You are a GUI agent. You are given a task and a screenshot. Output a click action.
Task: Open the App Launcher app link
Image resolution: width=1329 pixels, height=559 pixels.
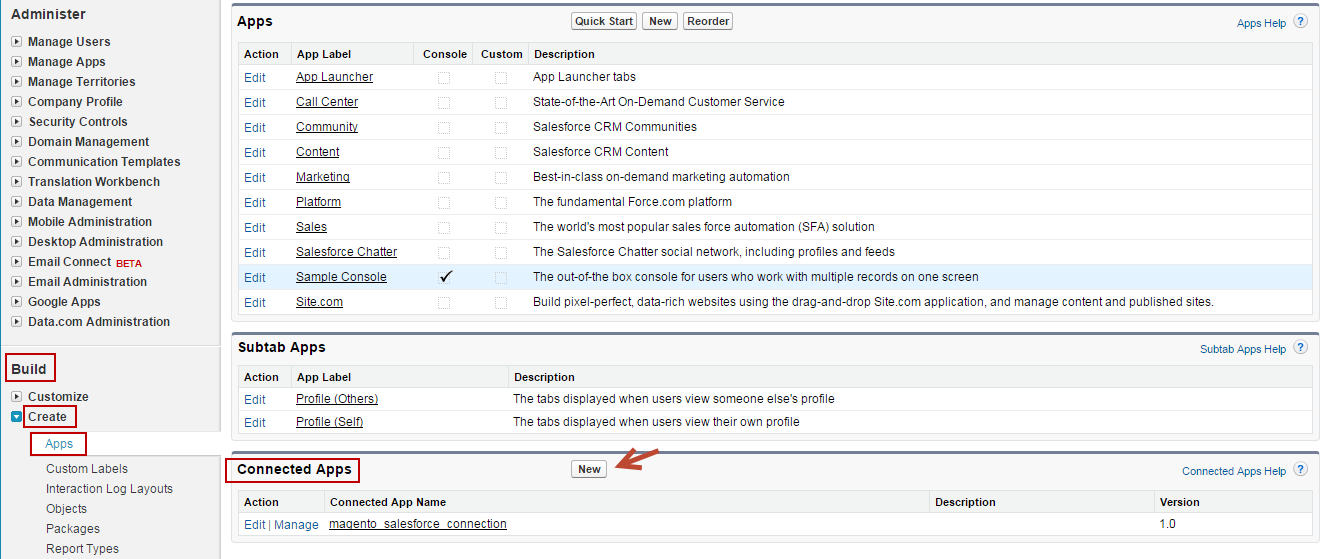tap(334, 77)
